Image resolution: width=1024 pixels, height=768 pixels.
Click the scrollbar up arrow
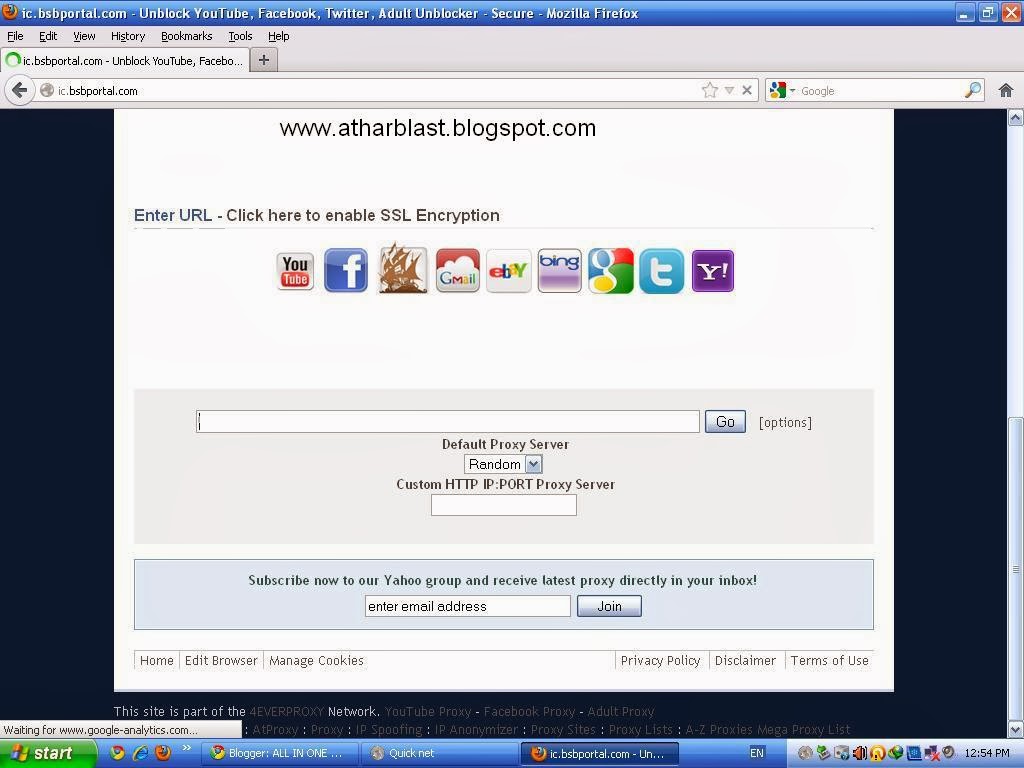click(1016, 118)
